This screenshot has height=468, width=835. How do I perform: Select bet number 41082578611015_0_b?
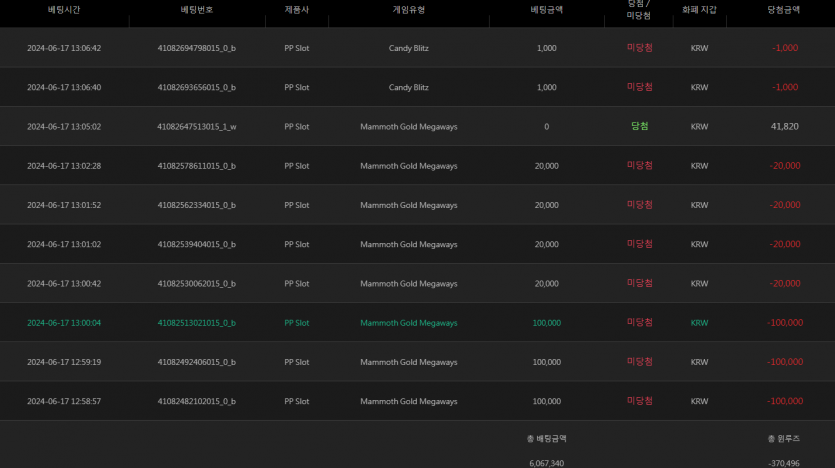pos(197,166)
